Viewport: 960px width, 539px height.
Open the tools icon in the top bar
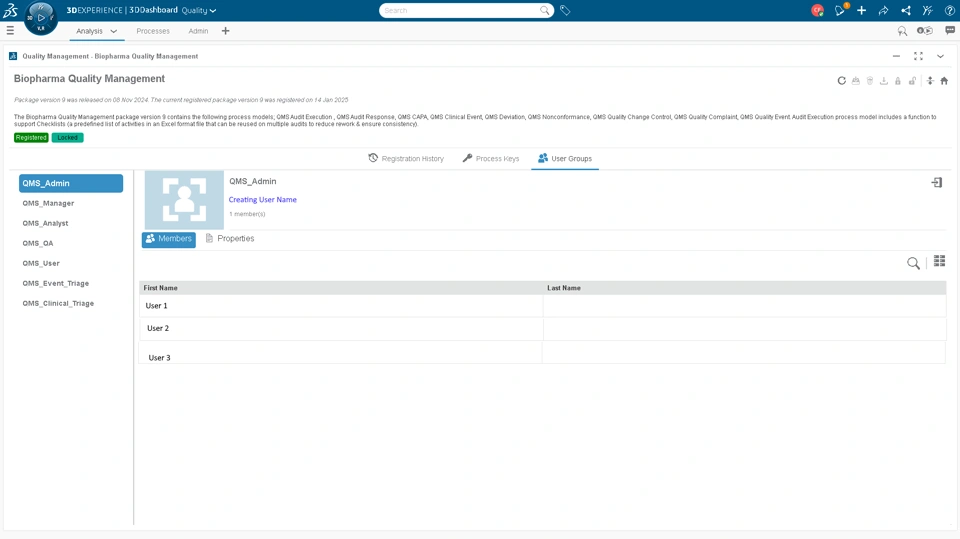928,10
